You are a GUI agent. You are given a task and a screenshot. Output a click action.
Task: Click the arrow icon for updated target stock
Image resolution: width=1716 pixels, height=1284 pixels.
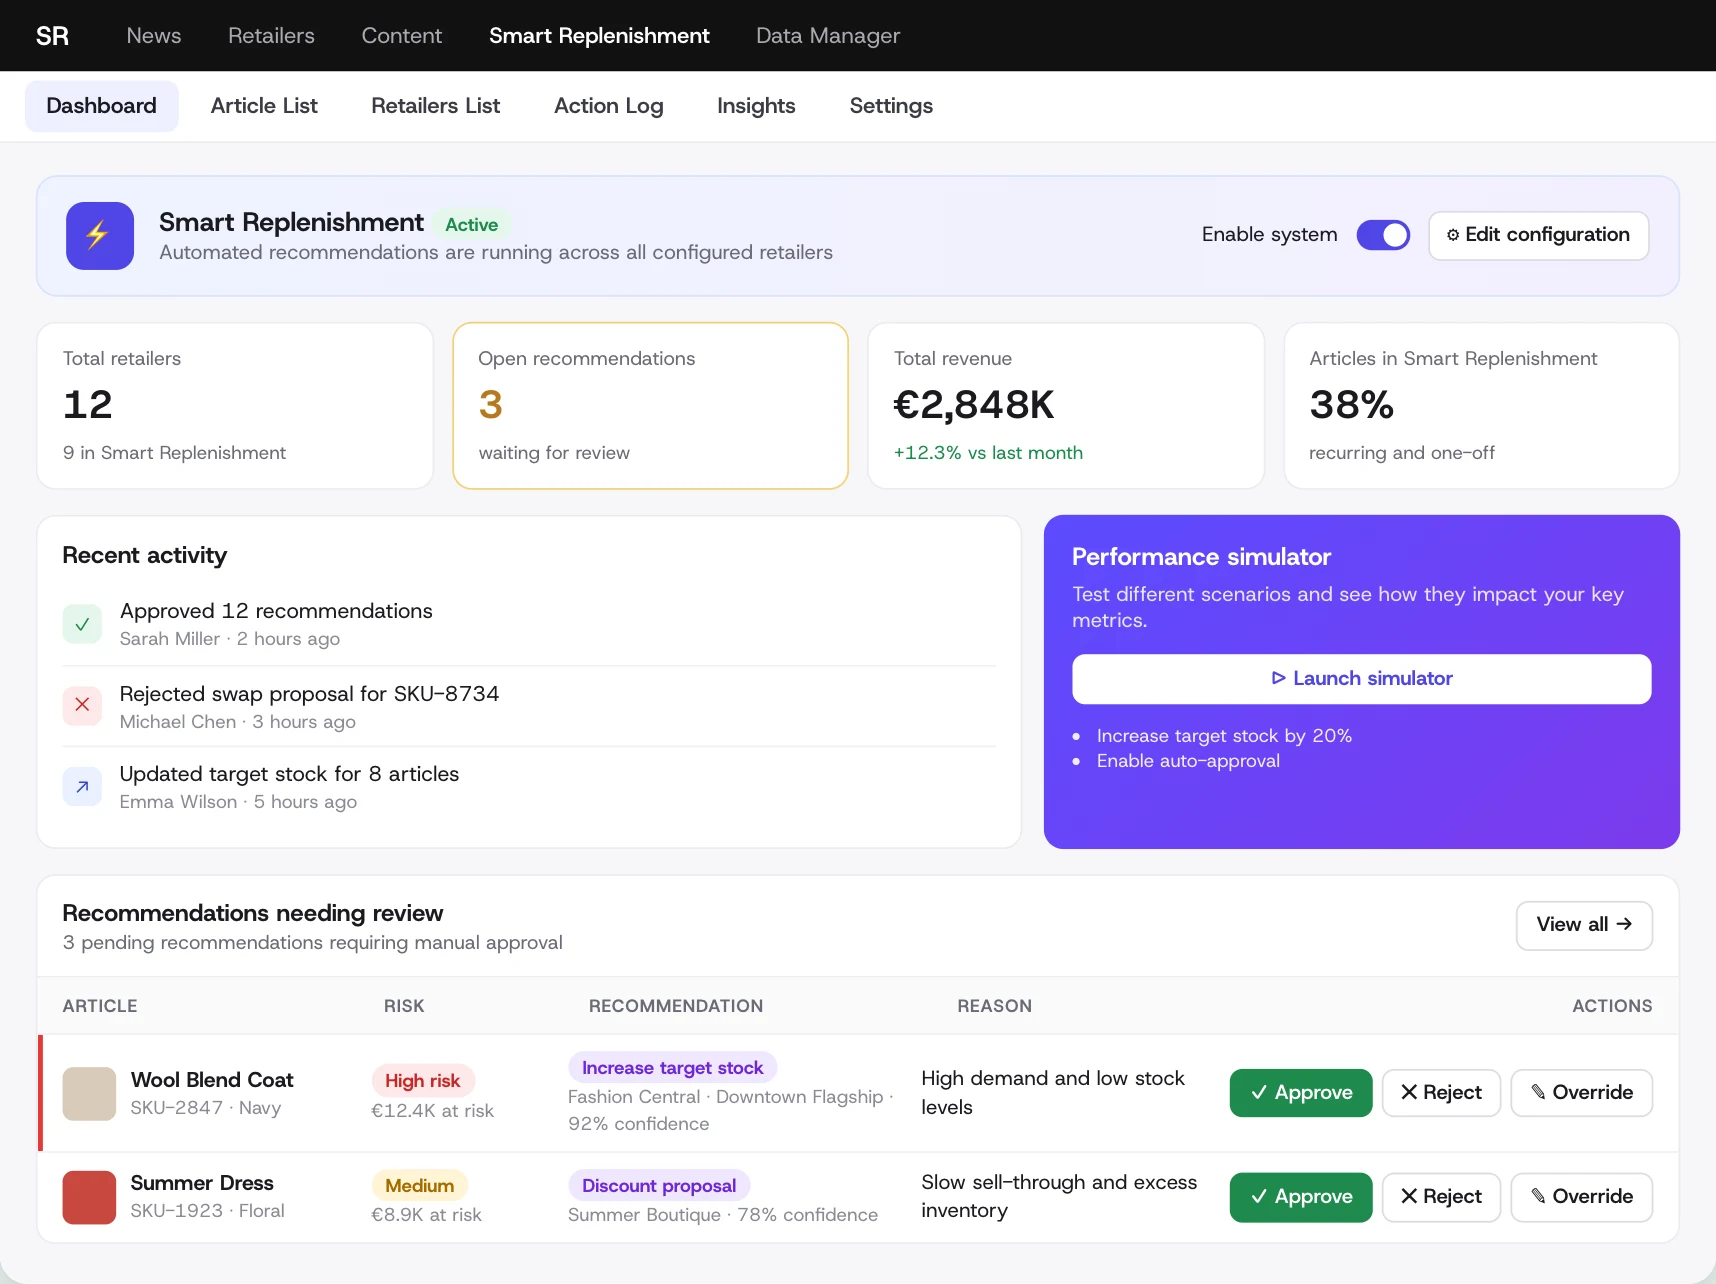coord(82,786)
